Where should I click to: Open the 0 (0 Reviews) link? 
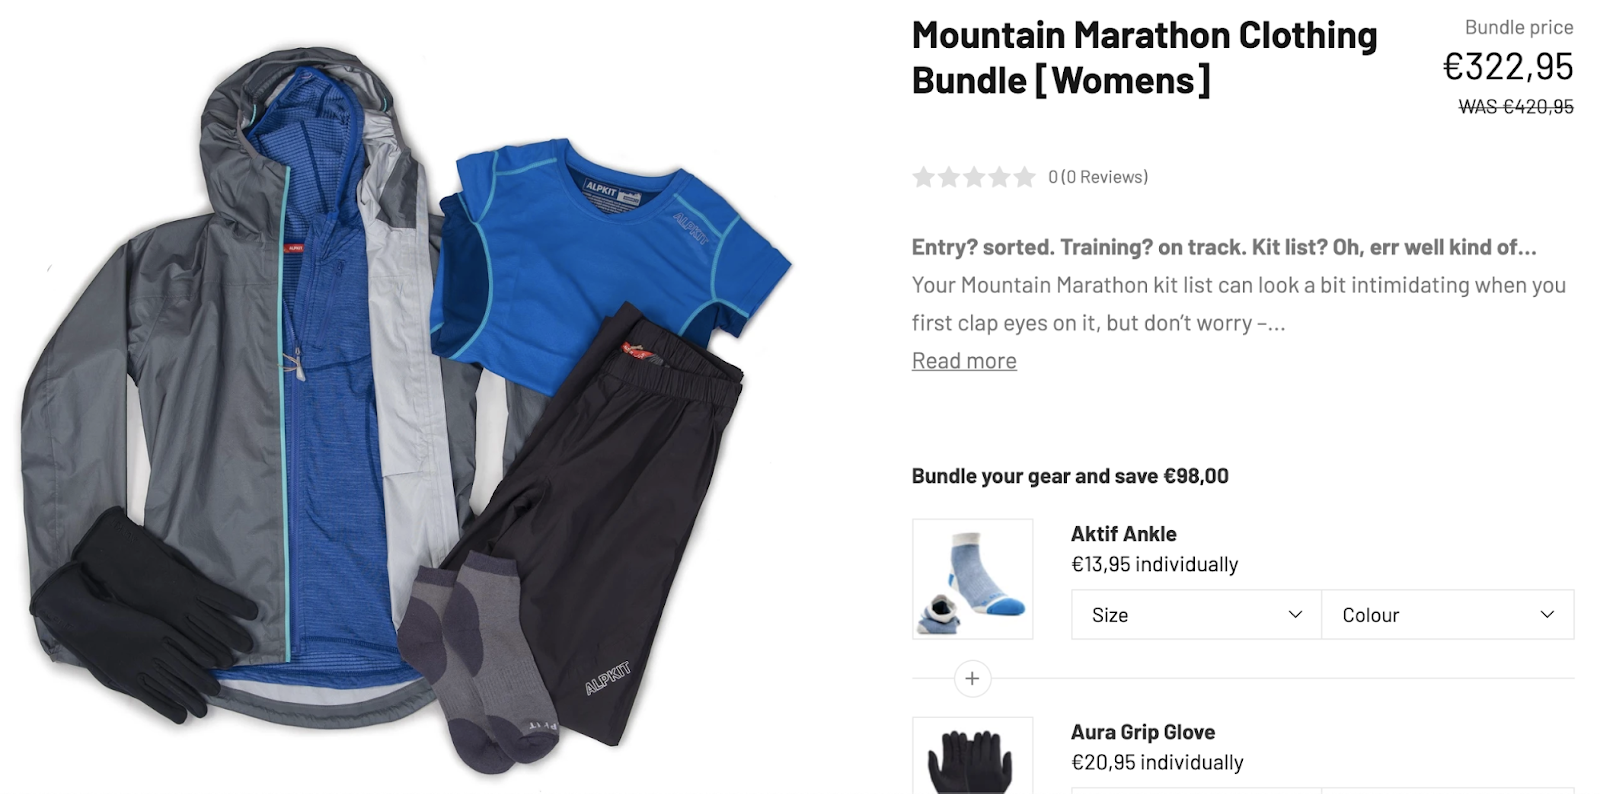[x=1098, y=177]
